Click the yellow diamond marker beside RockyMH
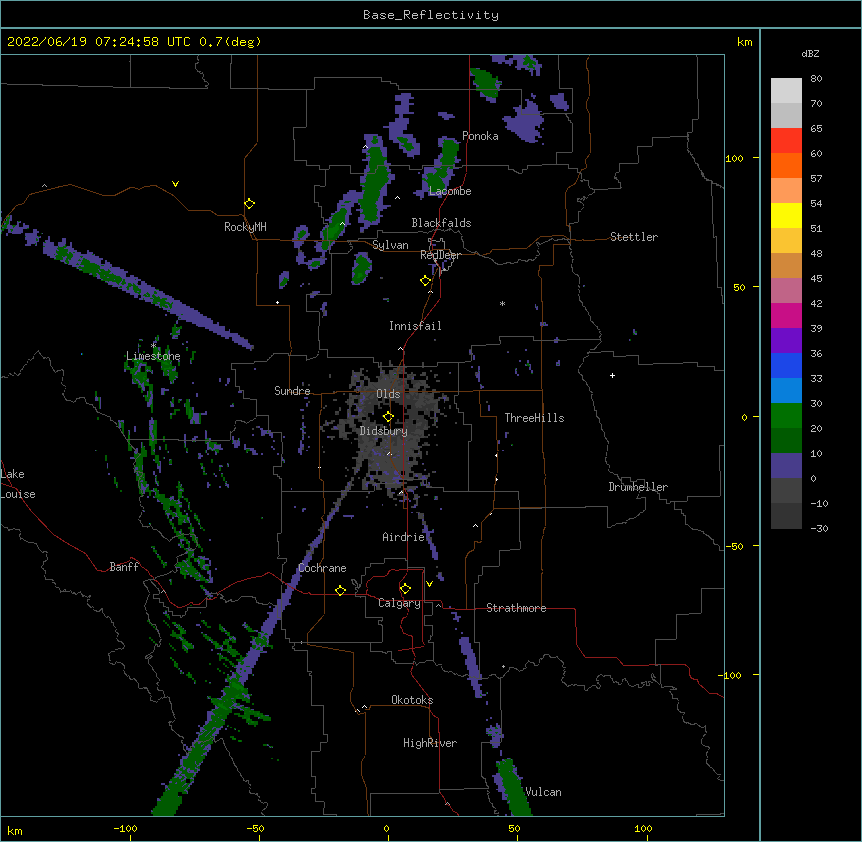The width and height of the screenshot is (862, 842). [x=249, y=204]
